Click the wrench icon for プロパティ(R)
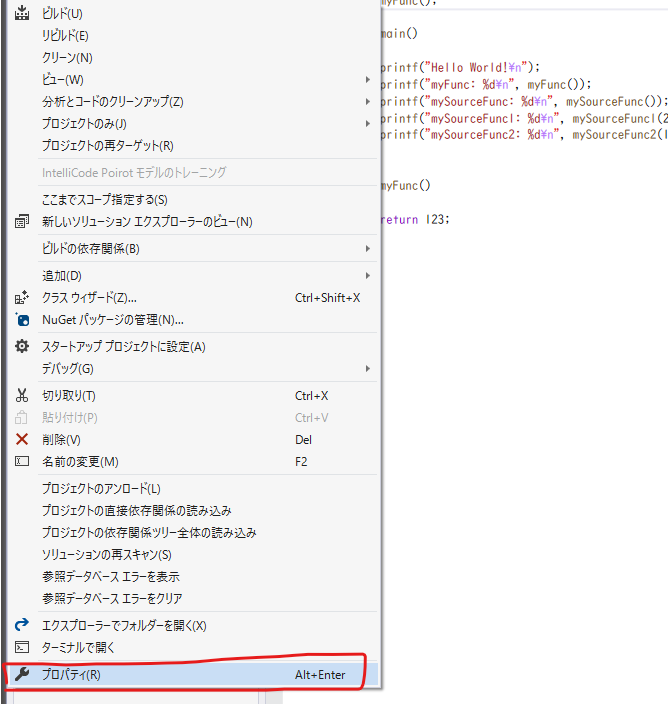The image size is (668, 704). 22,675
